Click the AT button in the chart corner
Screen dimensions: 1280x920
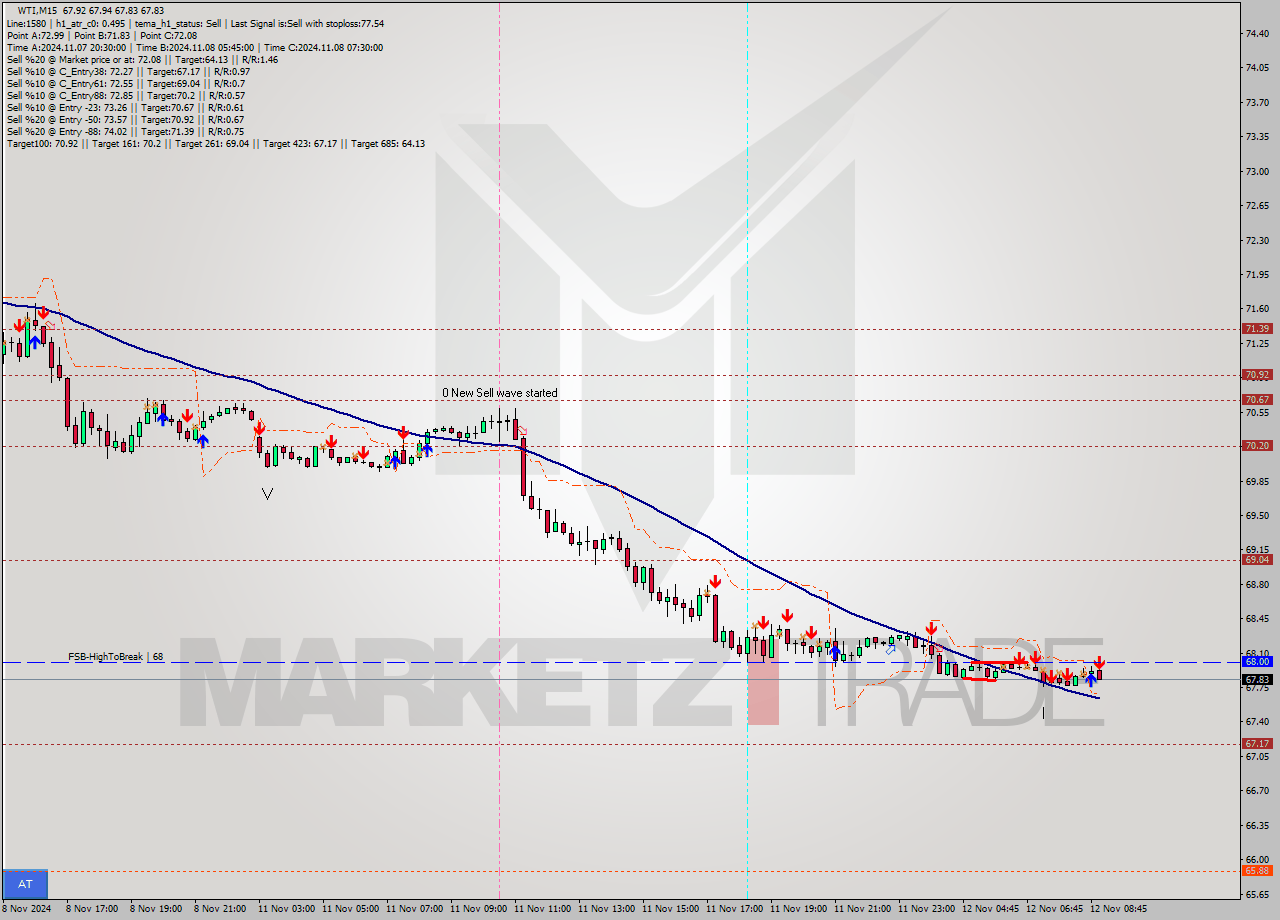[x=25, y=884]
